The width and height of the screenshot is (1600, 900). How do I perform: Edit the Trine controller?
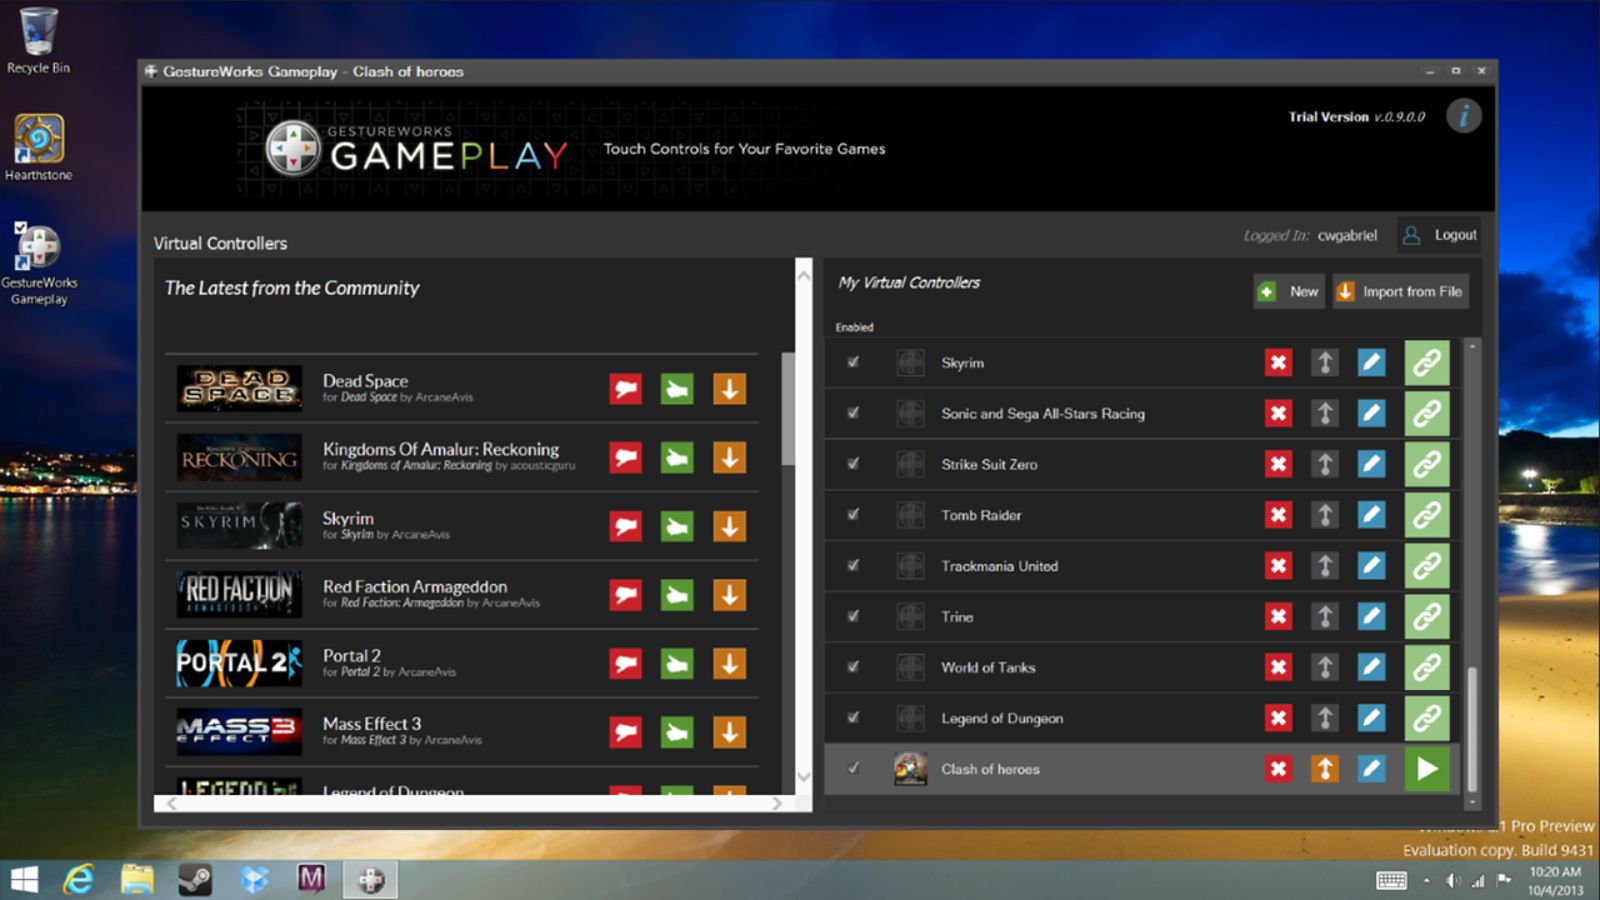coord(1371,616)
